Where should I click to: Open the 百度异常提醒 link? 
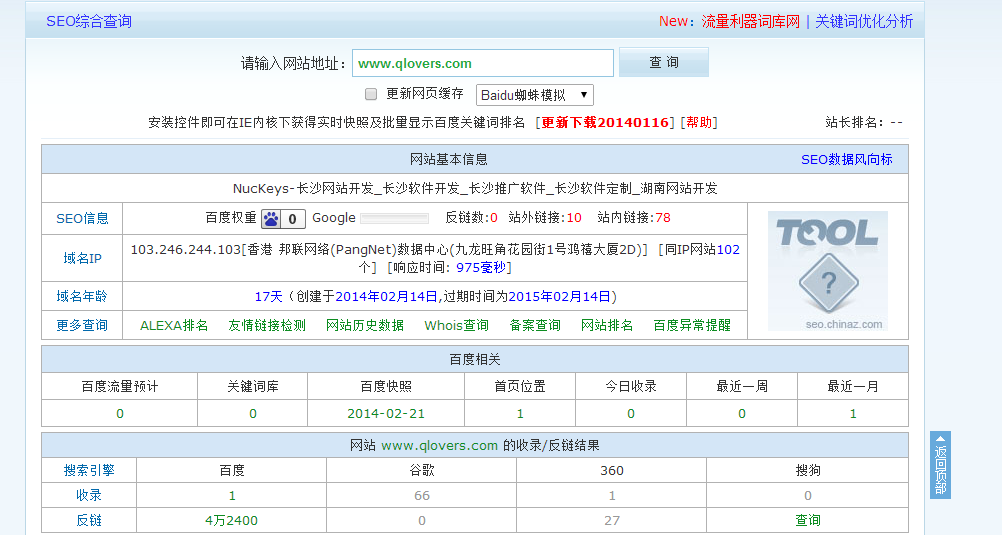click(692, 325)
